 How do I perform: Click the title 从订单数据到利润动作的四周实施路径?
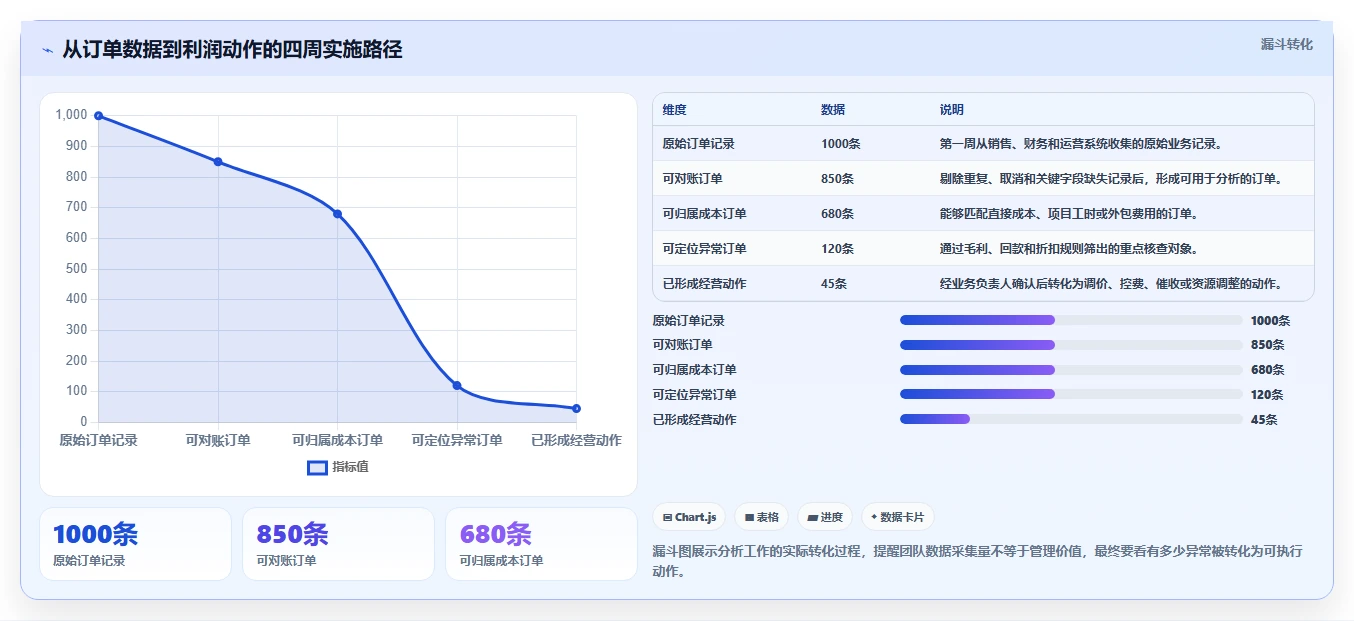pos(232,50)
